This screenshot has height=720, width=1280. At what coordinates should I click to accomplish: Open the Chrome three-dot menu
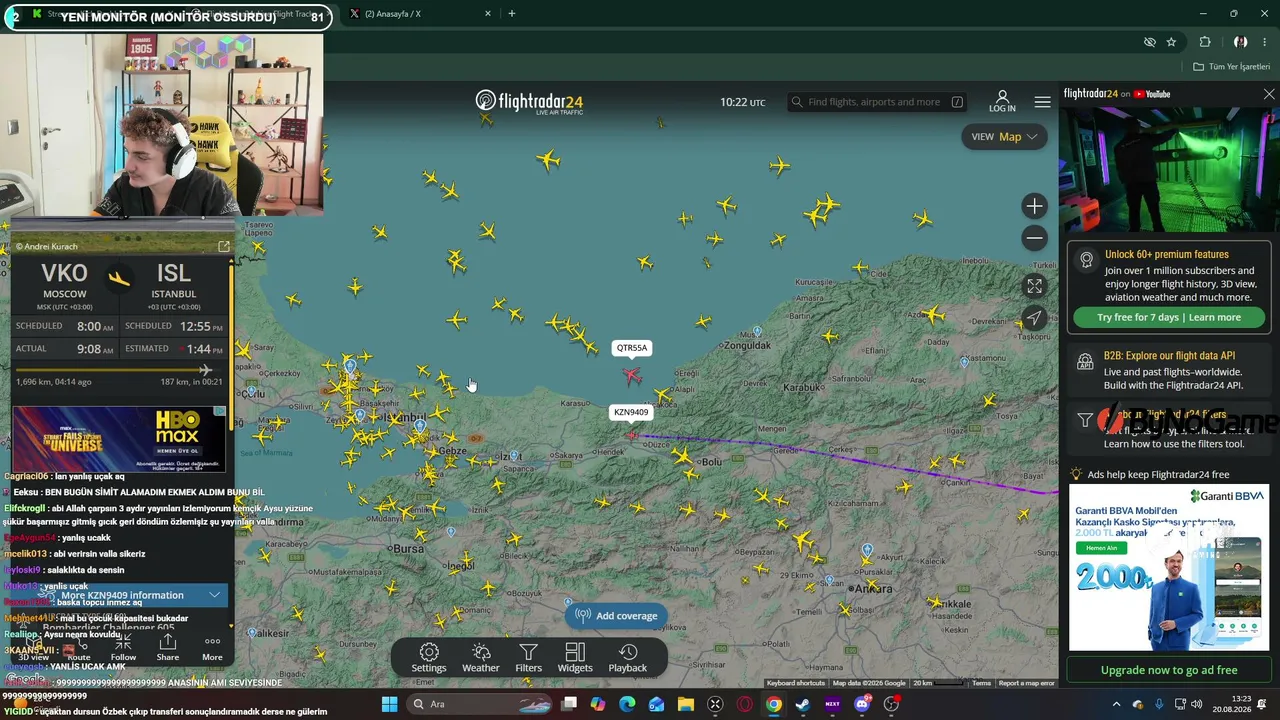[x=1265, y=42]
